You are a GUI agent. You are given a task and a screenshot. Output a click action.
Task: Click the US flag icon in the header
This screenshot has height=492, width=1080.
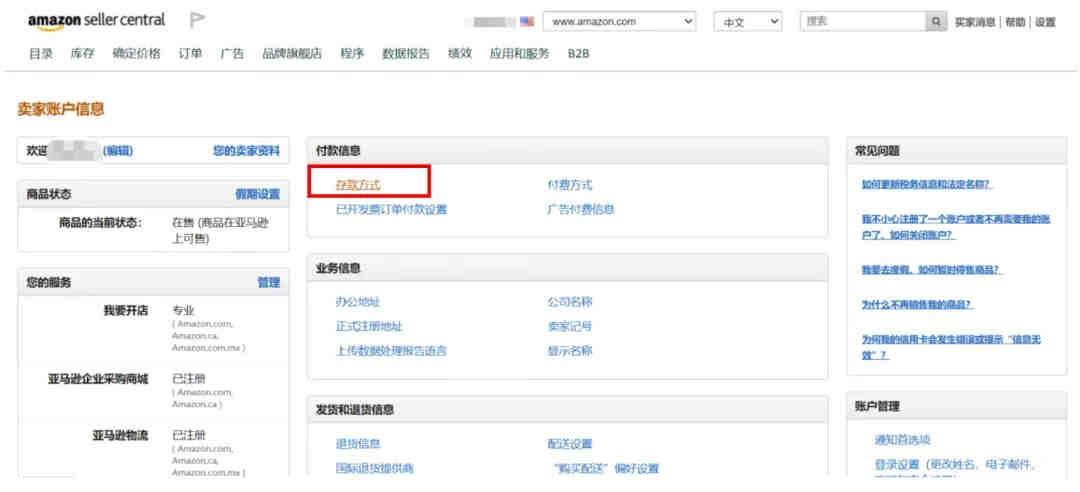tap(527, 22)
